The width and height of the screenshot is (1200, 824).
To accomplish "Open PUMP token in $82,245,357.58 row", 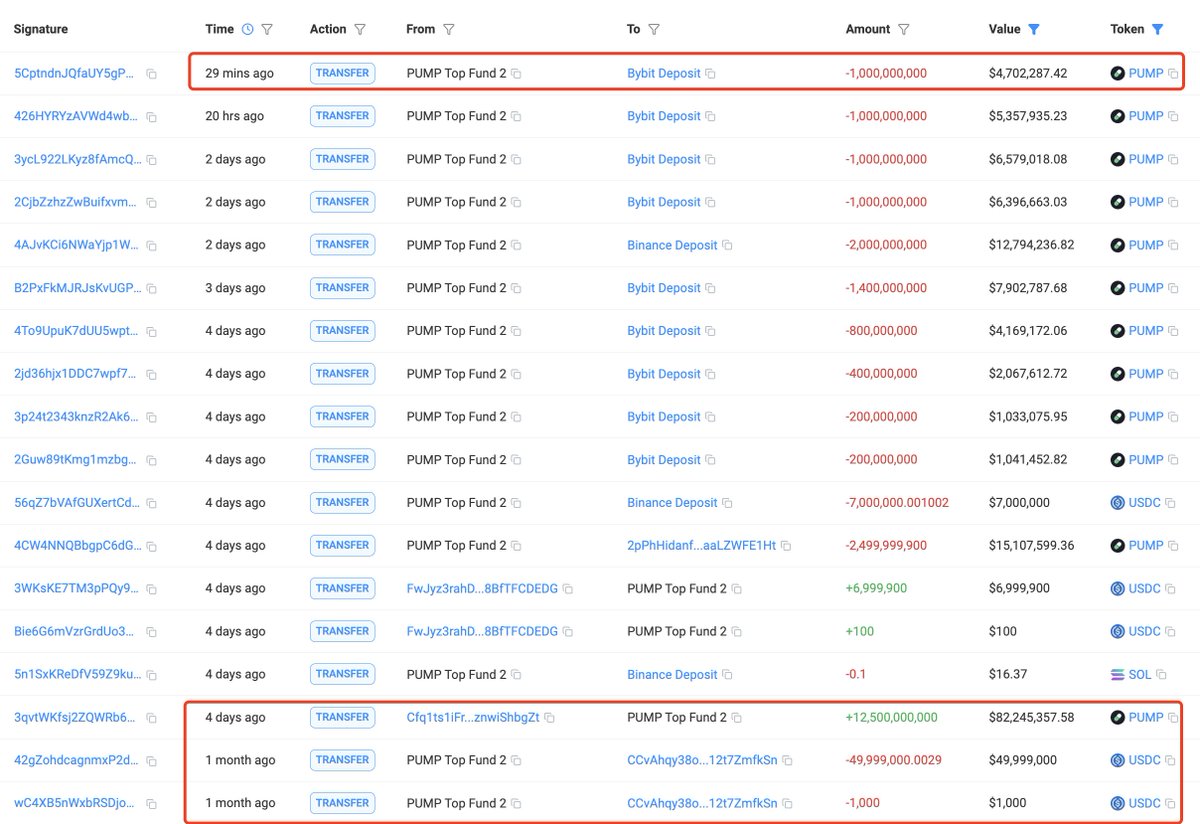I will tap(1146, 717).
